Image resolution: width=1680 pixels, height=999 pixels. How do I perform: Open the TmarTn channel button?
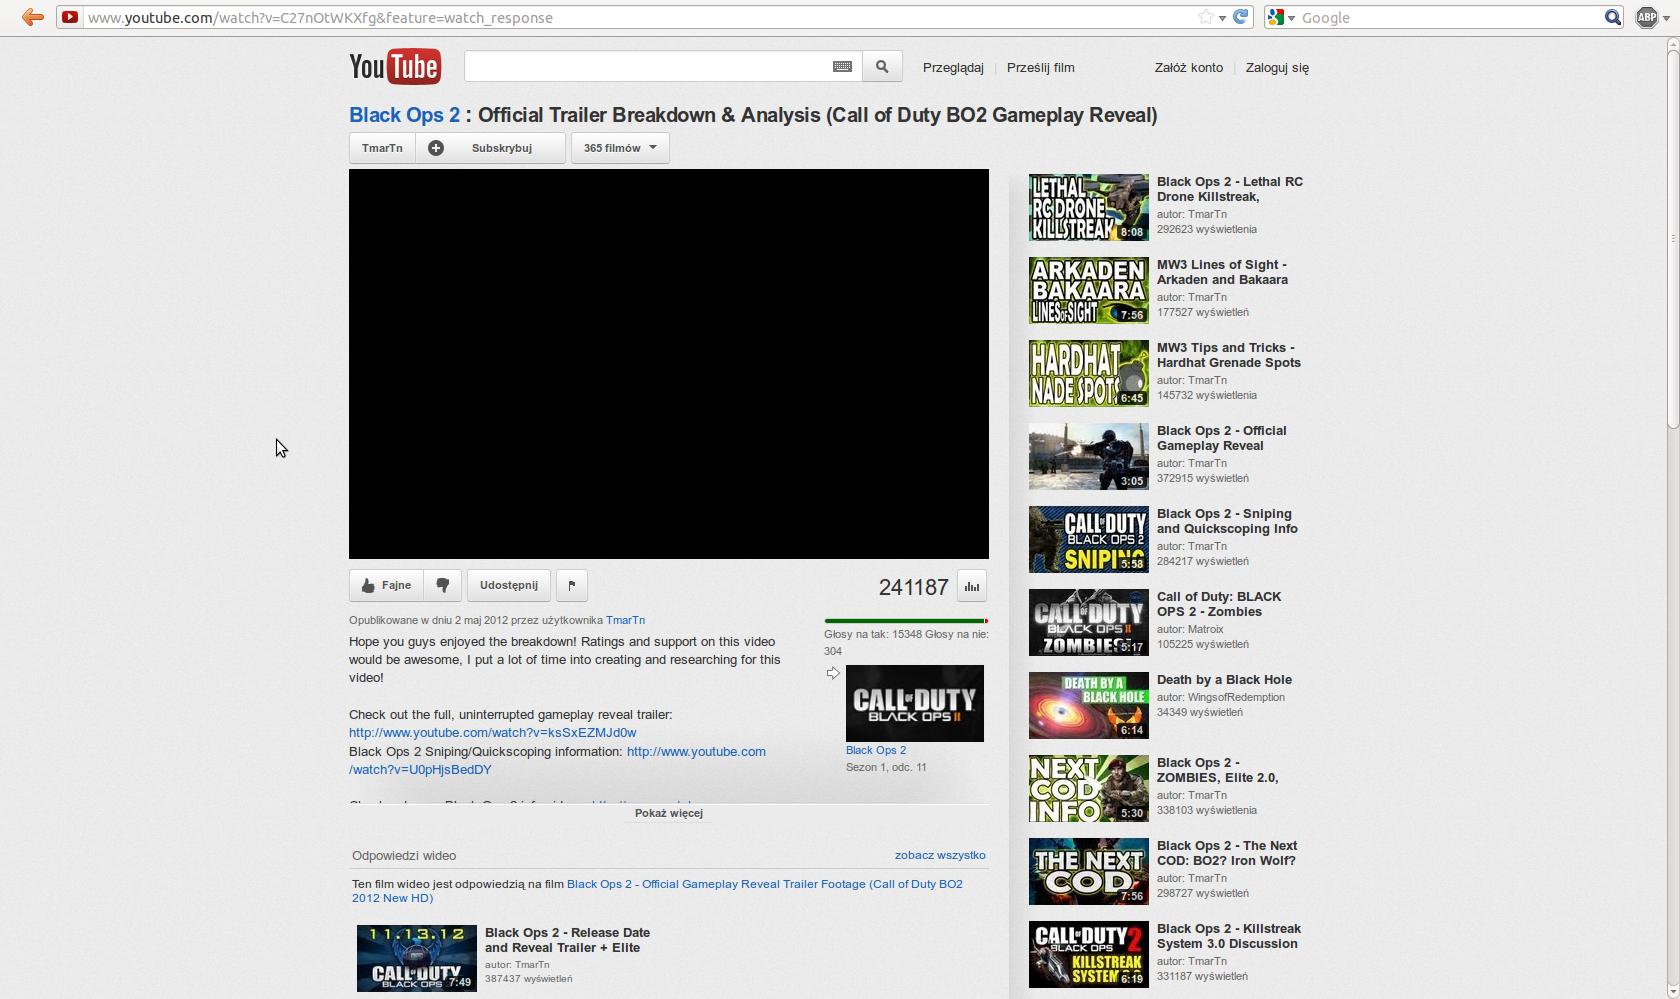382,148
